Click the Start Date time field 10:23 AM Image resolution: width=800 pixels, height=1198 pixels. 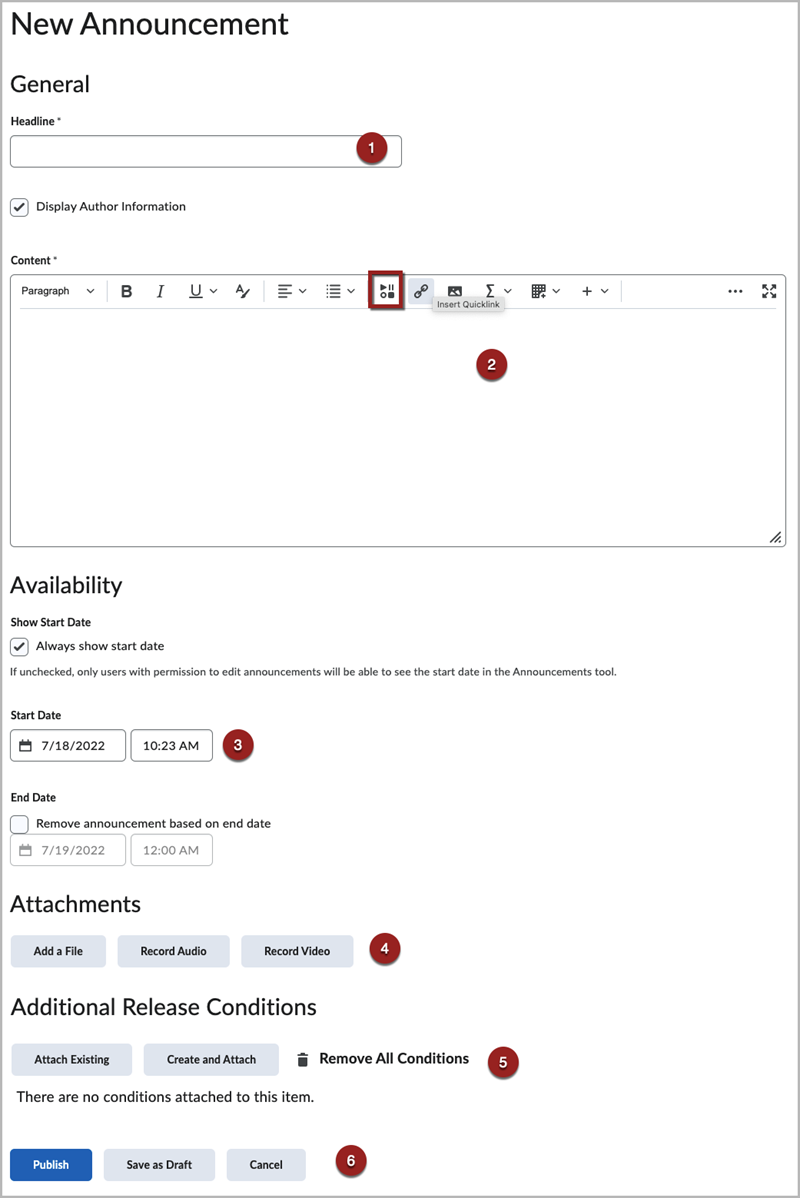coord(171,746)
